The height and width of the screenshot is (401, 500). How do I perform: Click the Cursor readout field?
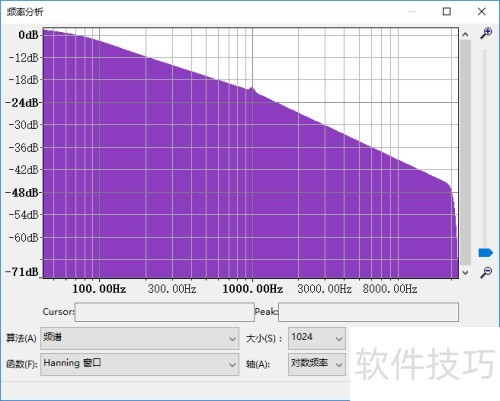click(x=165, y=312)
